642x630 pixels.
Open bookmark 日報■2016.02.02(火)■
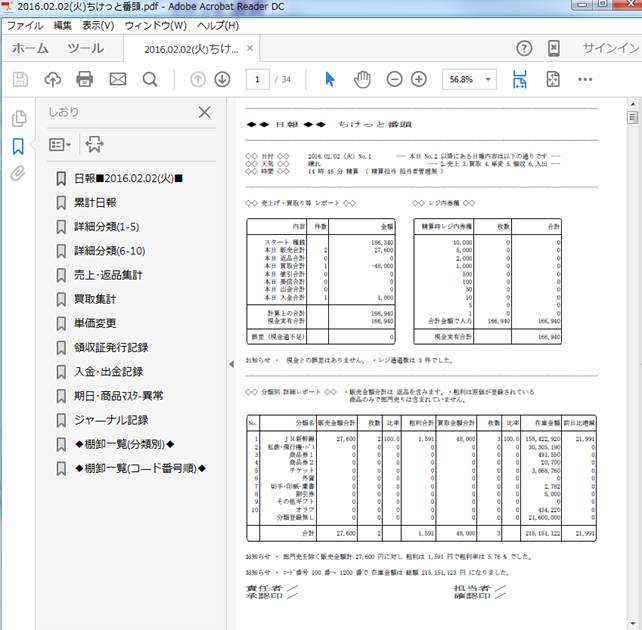[129, 178]
